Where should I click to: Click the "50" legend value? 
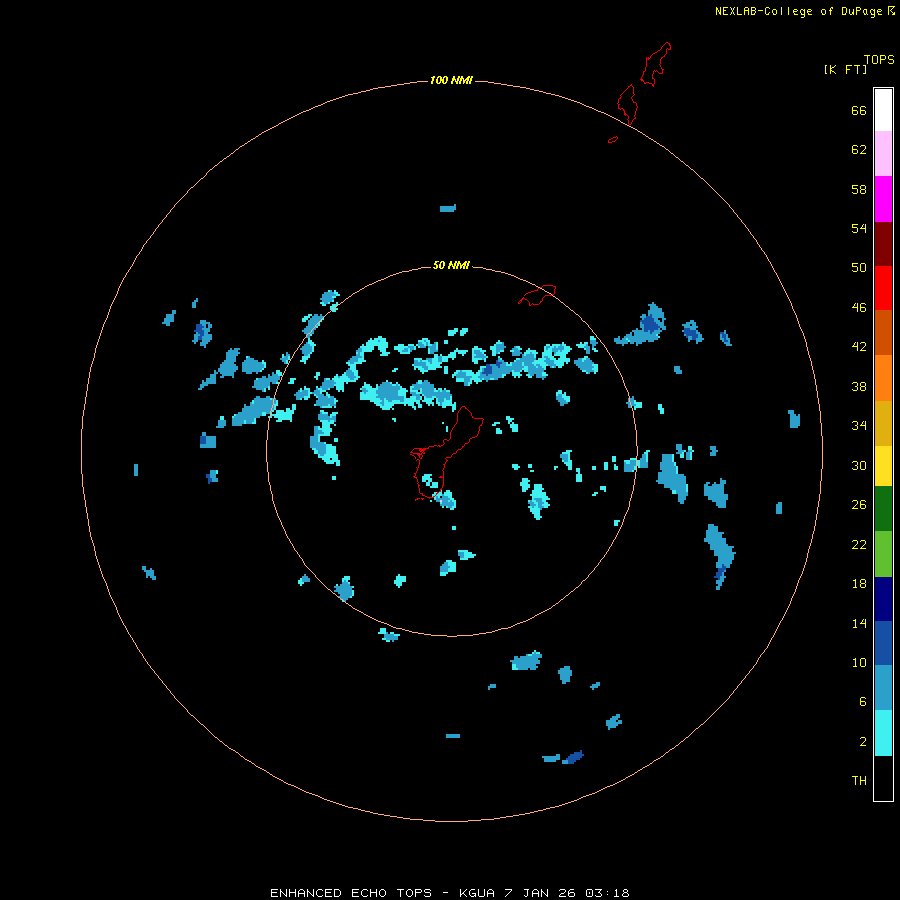[859, 268]
